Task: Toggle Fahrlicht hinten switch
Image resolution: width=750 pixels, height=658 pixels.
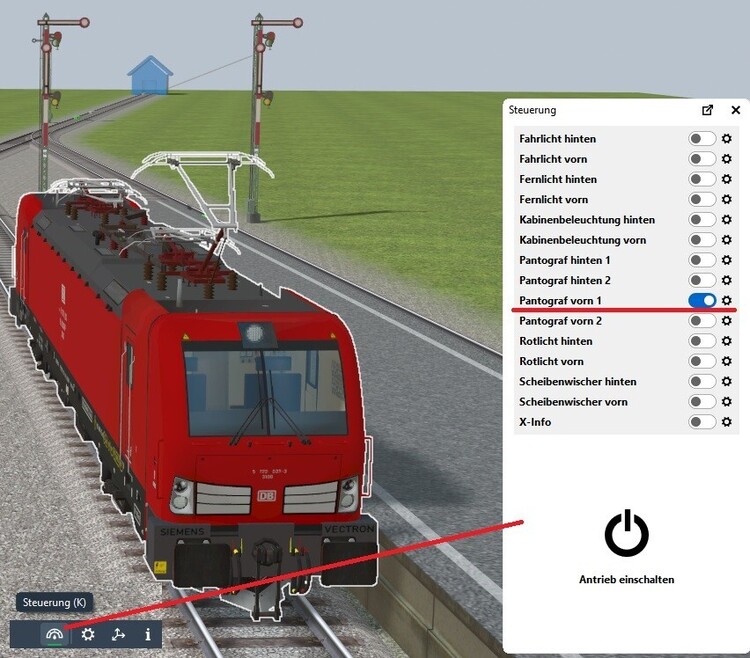Action: click(x=702, y=139)
